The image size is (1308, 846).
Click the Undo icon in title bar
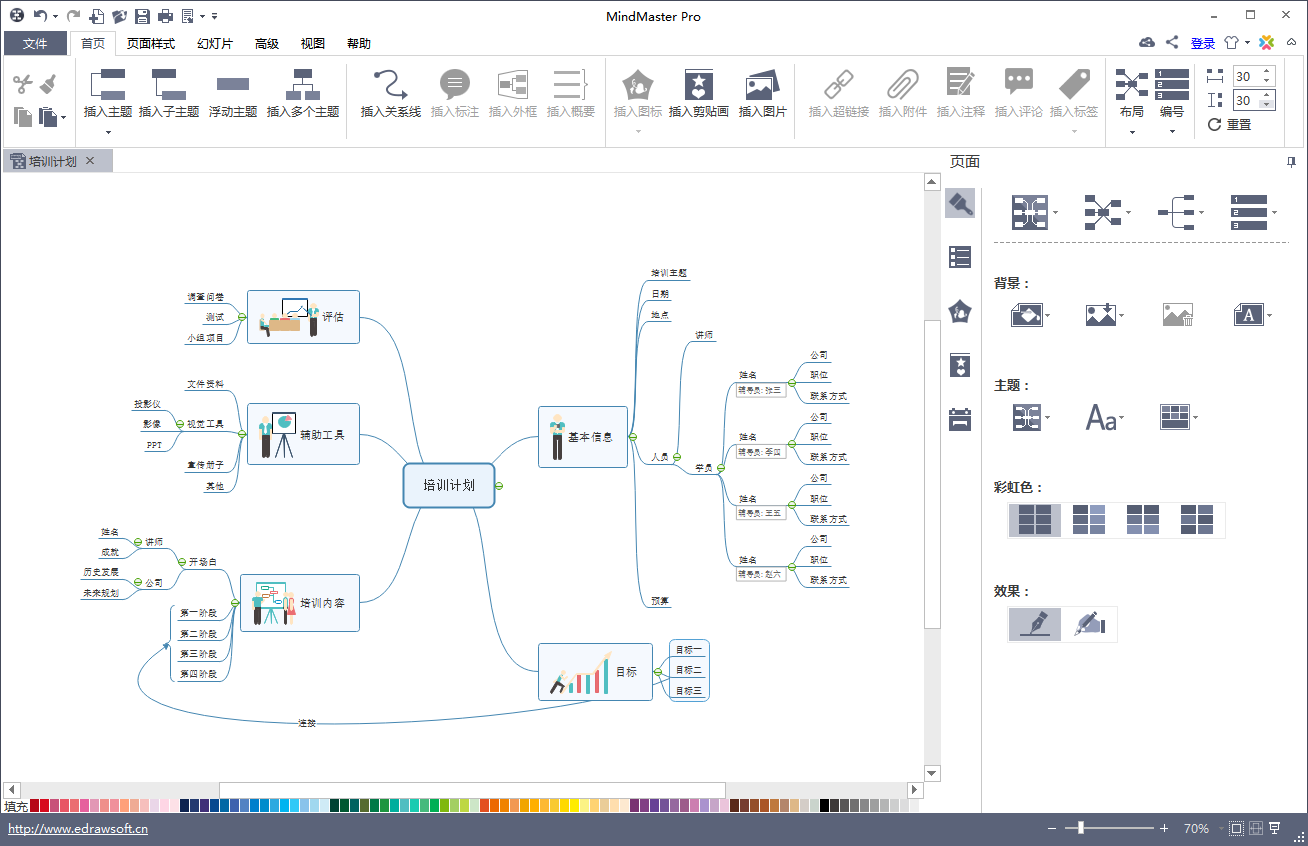coord(39,16)
